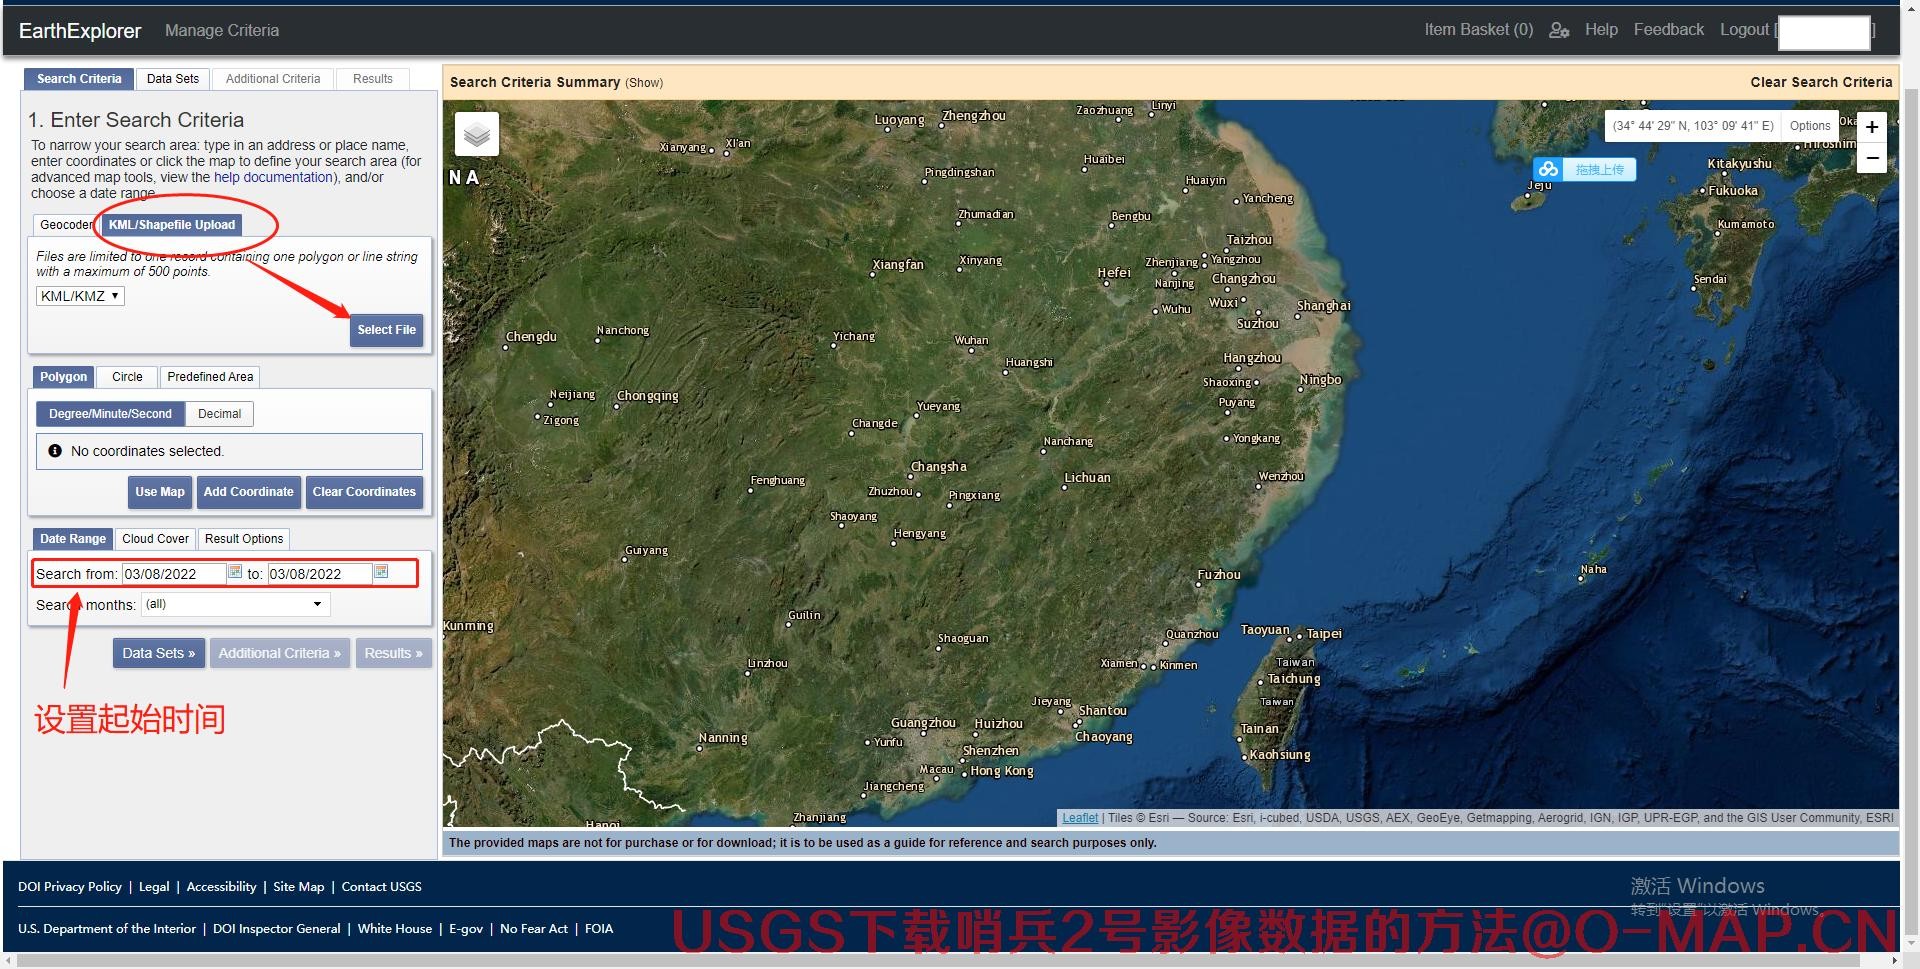This screenshot has width=1920, height=969.
Task: Click the user account icon
Action: click(x=1558, y=30)
